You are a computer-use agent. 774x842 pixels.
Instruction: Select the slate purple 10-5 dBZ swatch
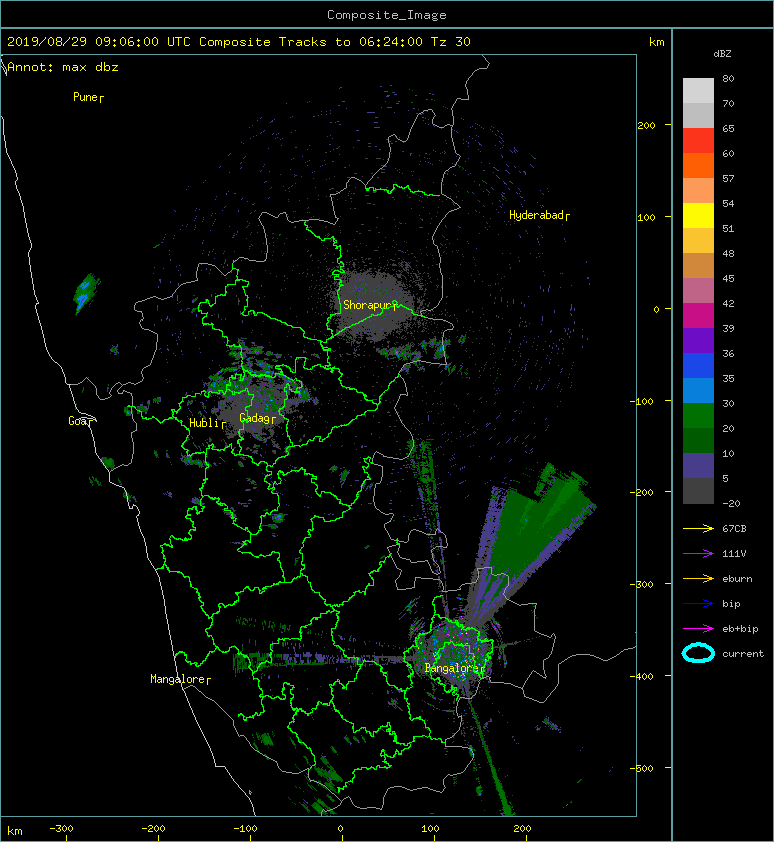pyautogui.click(x=698, y=466)
